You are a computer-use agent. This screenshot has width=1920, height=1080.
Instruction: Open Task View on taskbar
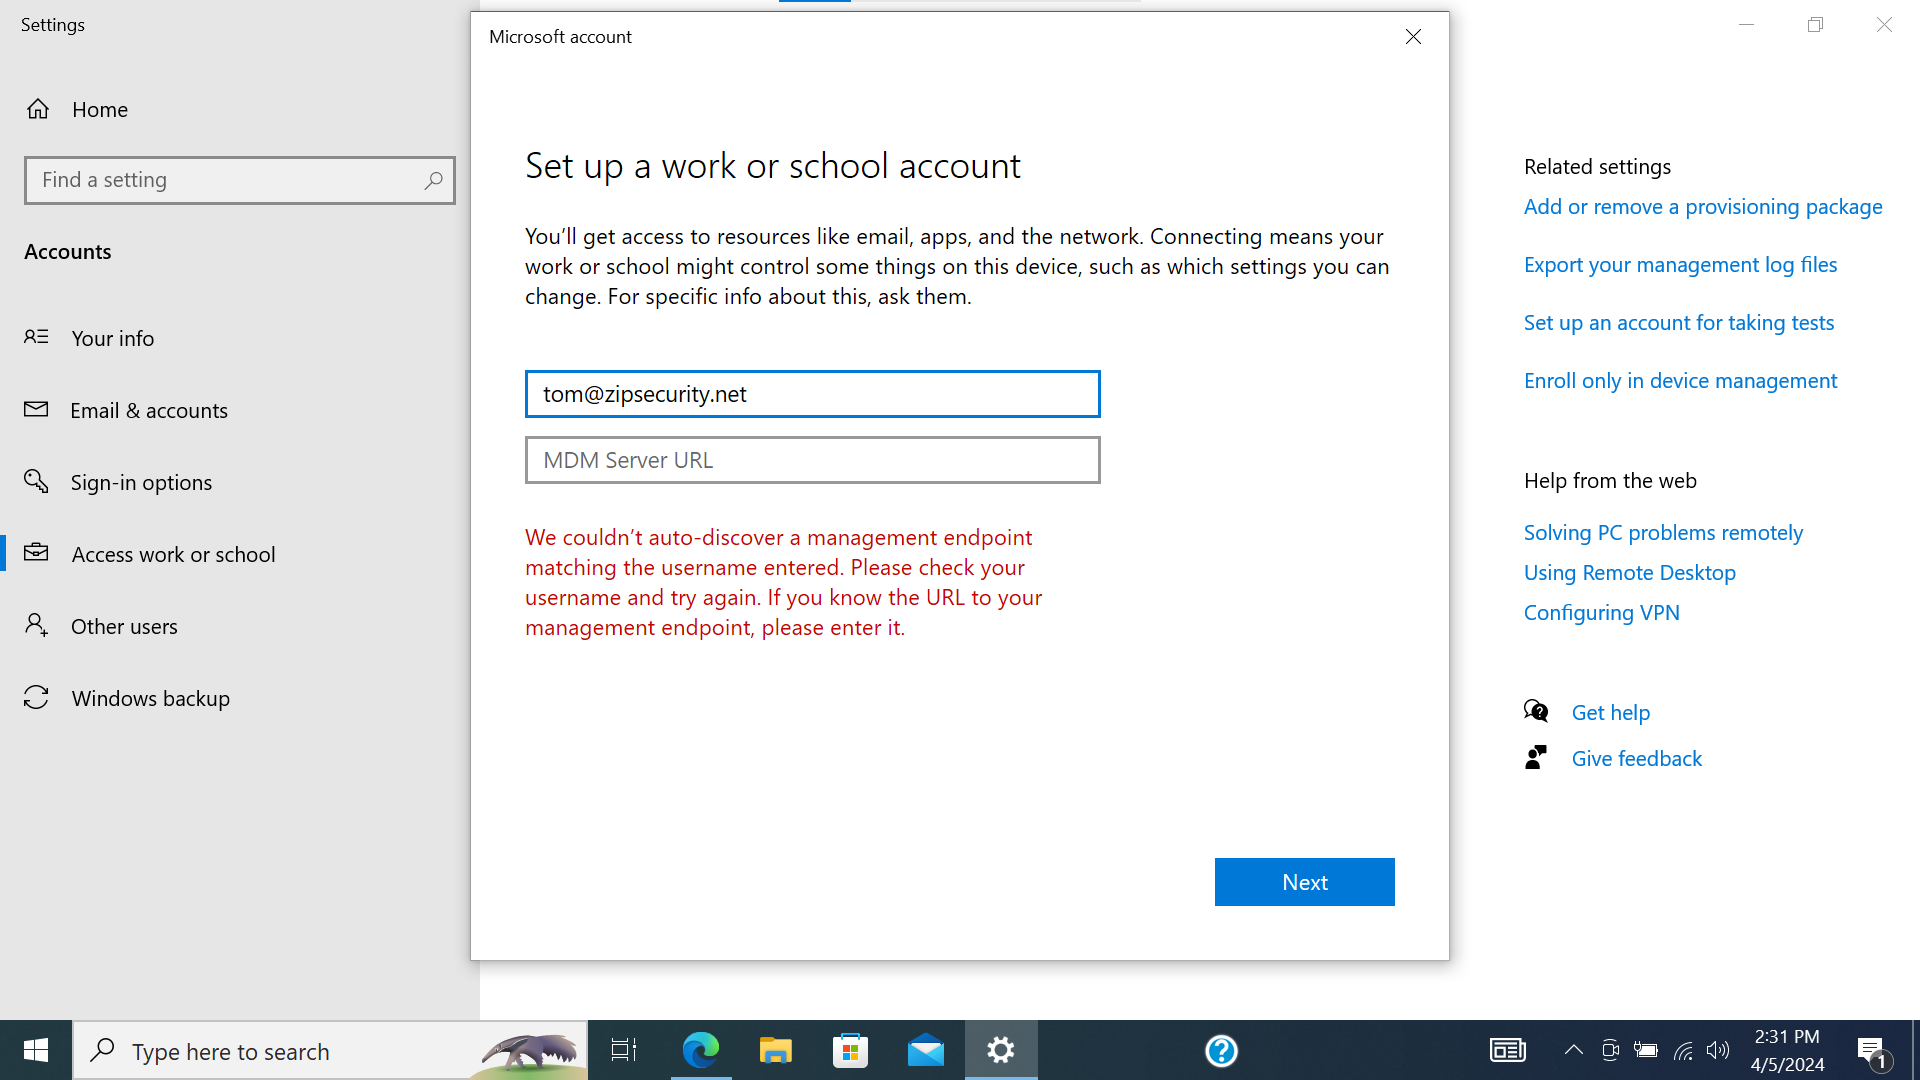(x=624, y=1050)
